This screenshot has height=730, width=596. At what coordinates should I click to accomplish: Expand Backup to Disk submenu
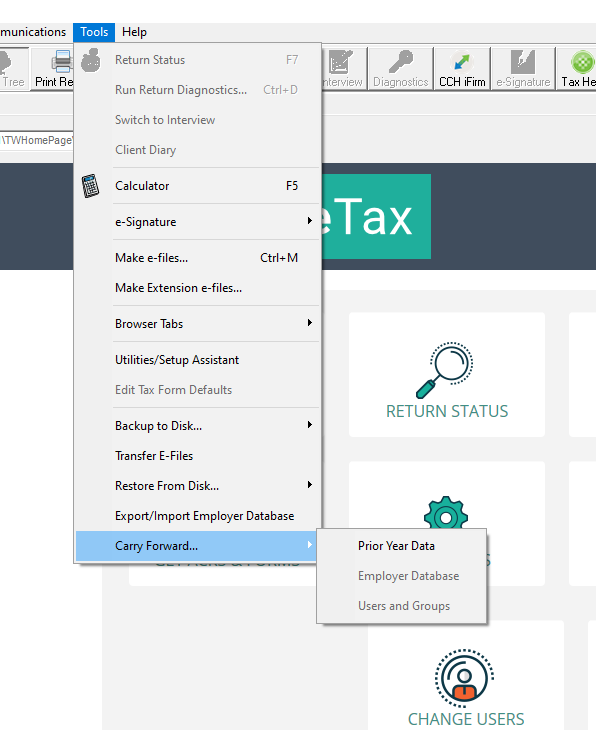point(198,426)
